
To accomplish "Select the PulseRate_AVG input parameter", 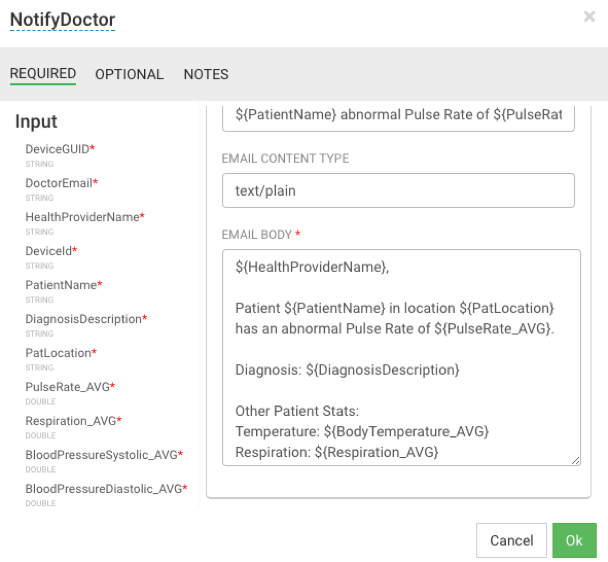I will coord(67,387).
